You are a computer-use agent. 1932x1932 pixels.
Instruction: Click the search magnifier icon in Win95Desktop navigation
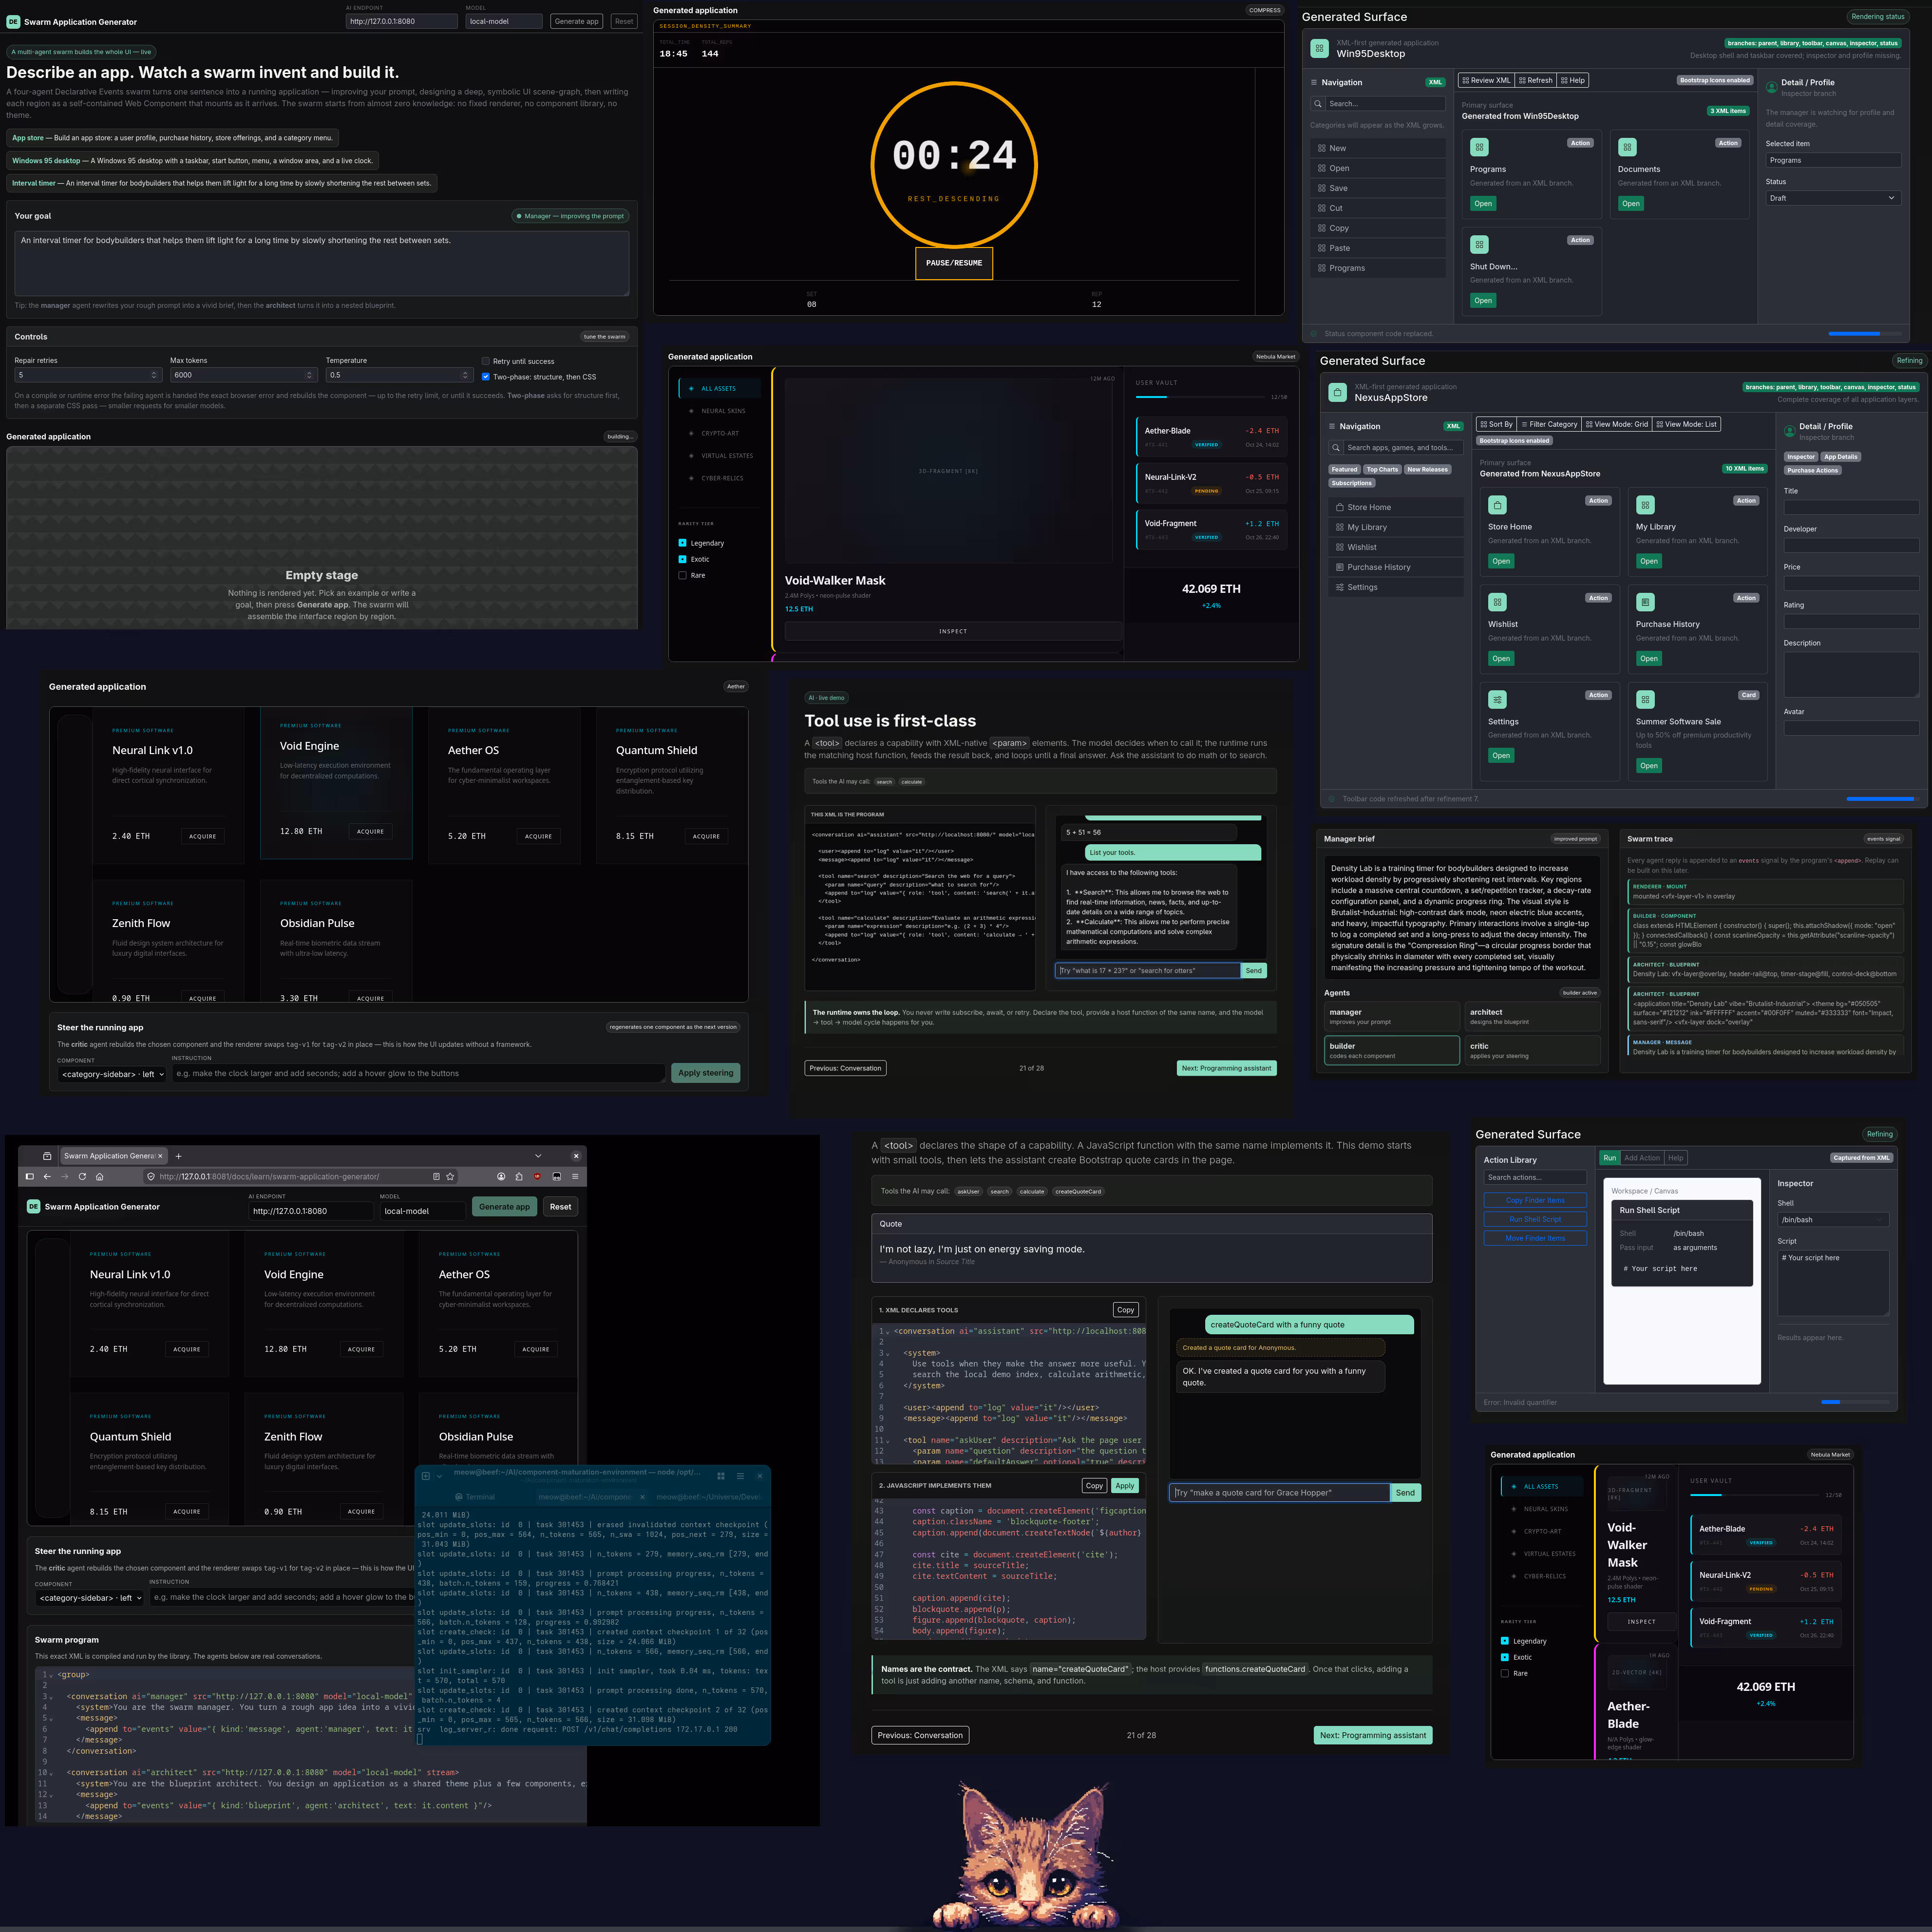1319,104
